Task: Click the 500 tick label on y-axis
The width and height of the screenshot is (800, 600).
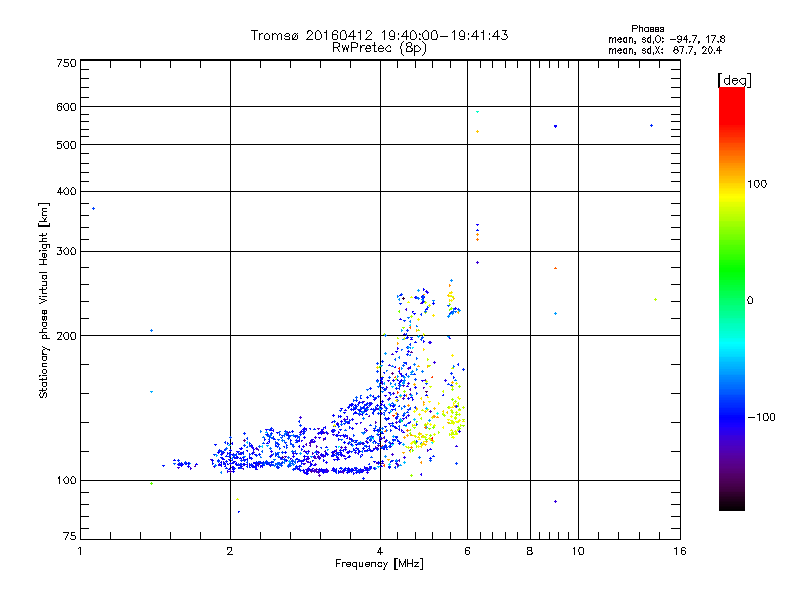Action: coord(66,145)
